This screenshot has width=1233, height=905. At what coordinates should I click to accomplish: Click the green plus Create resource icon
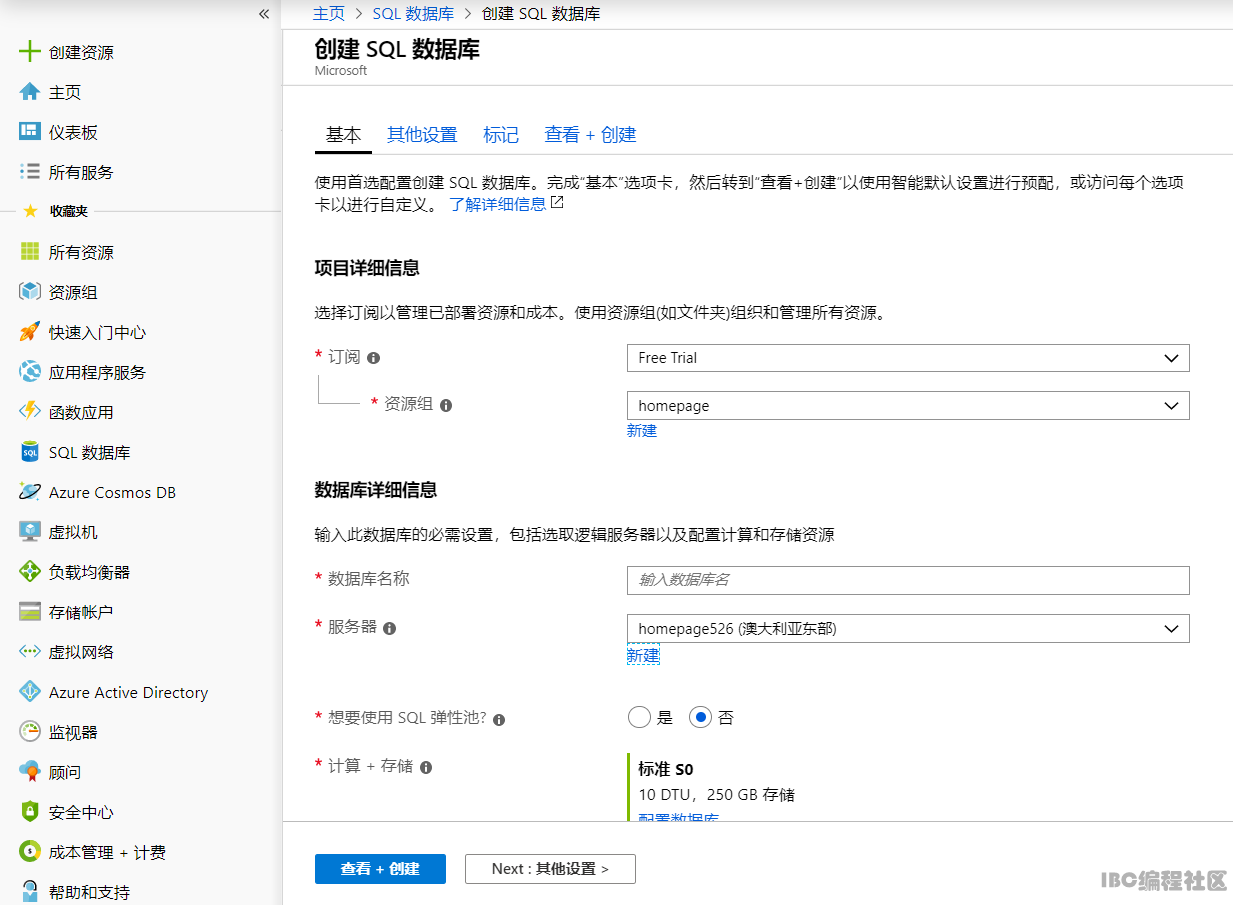pos(30,52)
